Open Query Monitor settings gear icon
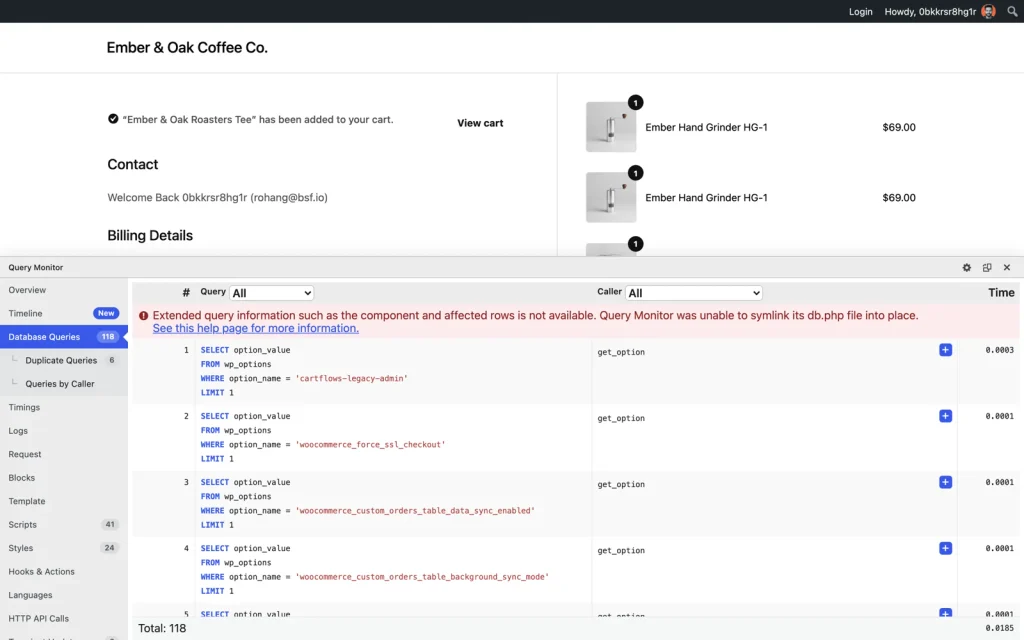Screen dimensions: 1024x640 click(967, 268)
